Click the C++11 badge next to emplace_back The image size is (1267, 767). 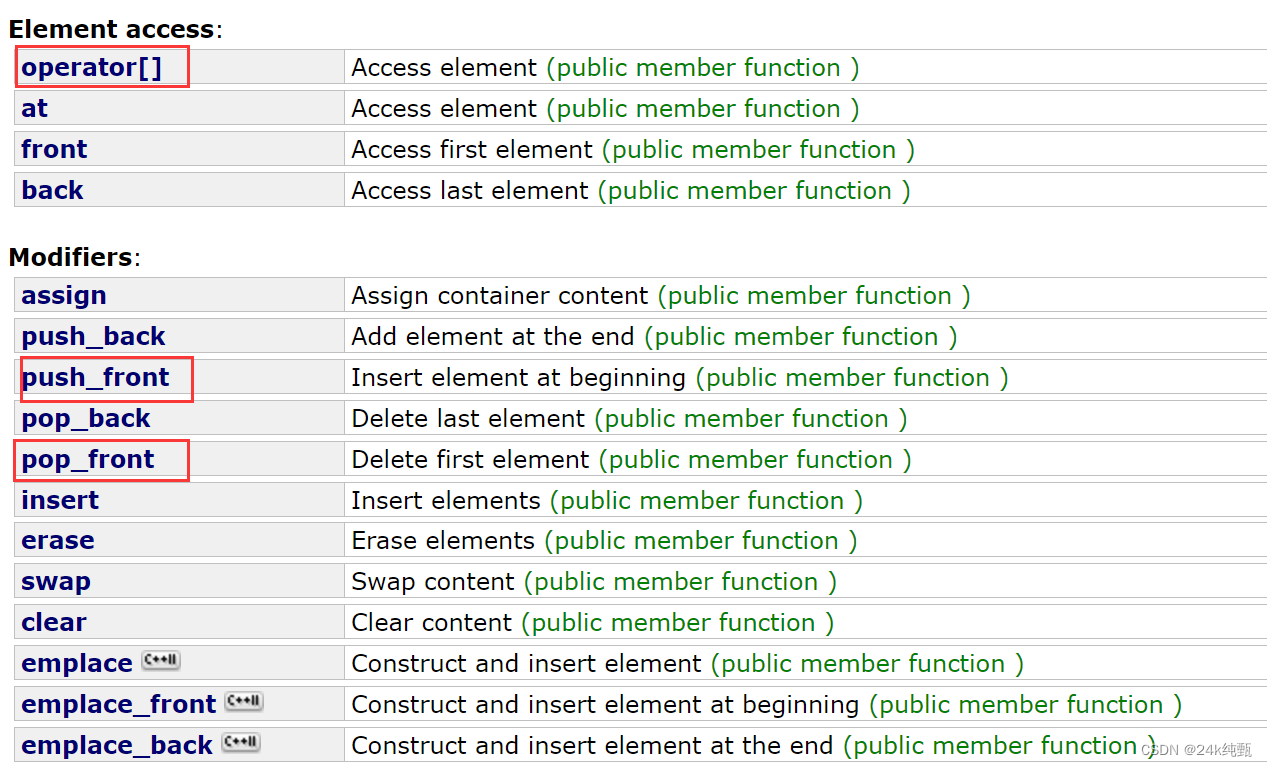click(241, 743)
